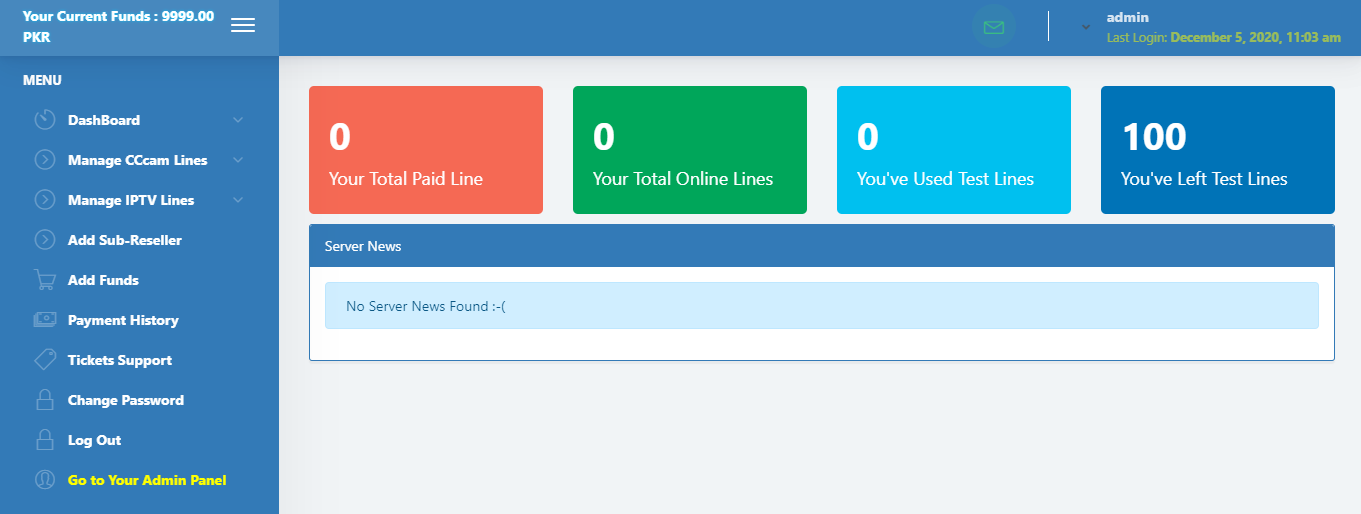Click the Your Current Funds 9999.00 PKR text
The image size is (1361, 514).
tap(118, 27)
